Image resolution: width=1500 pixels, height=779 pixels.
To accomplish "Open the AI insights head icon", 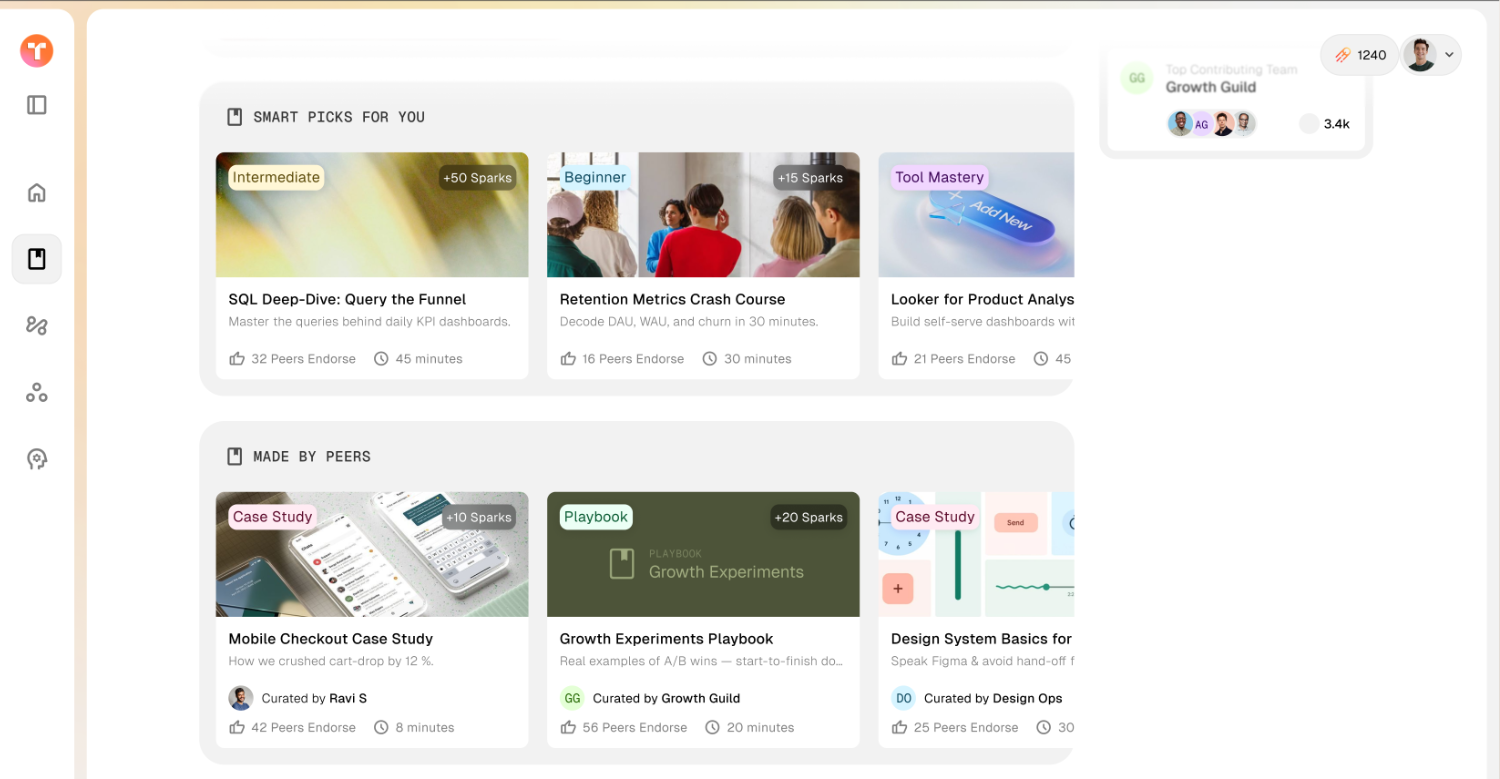I will coord(37,459).
